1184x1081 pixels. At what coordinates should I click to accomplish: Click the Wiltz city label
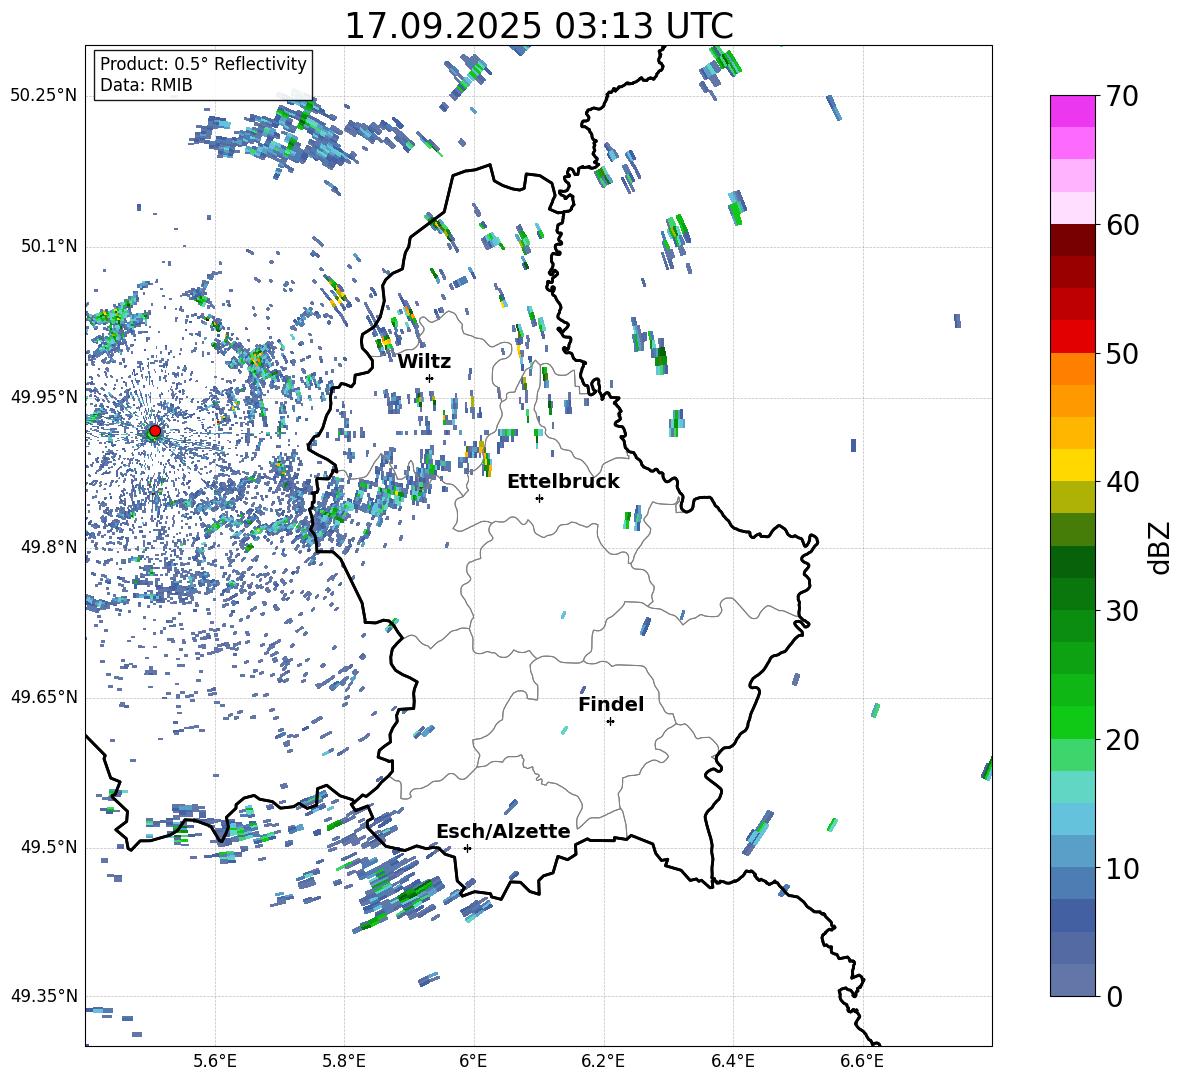pyautogui.click(x=424, y=361)
